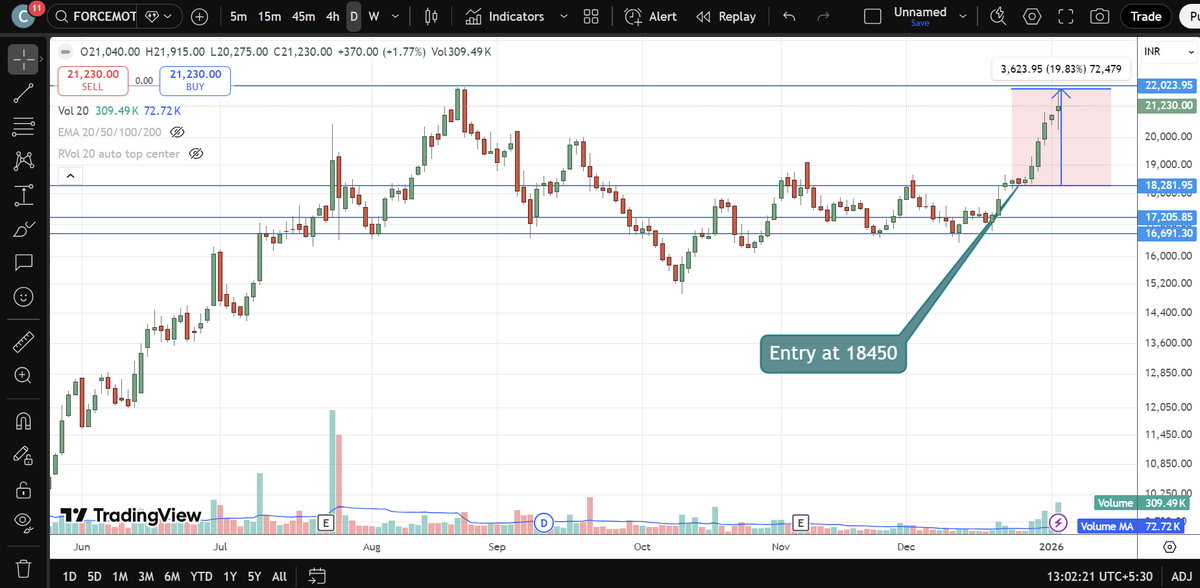The width and height of the screenshot is (1200, 588).
Task: Click the red SELL 21,230.00 button
Action: click(93, 81)
